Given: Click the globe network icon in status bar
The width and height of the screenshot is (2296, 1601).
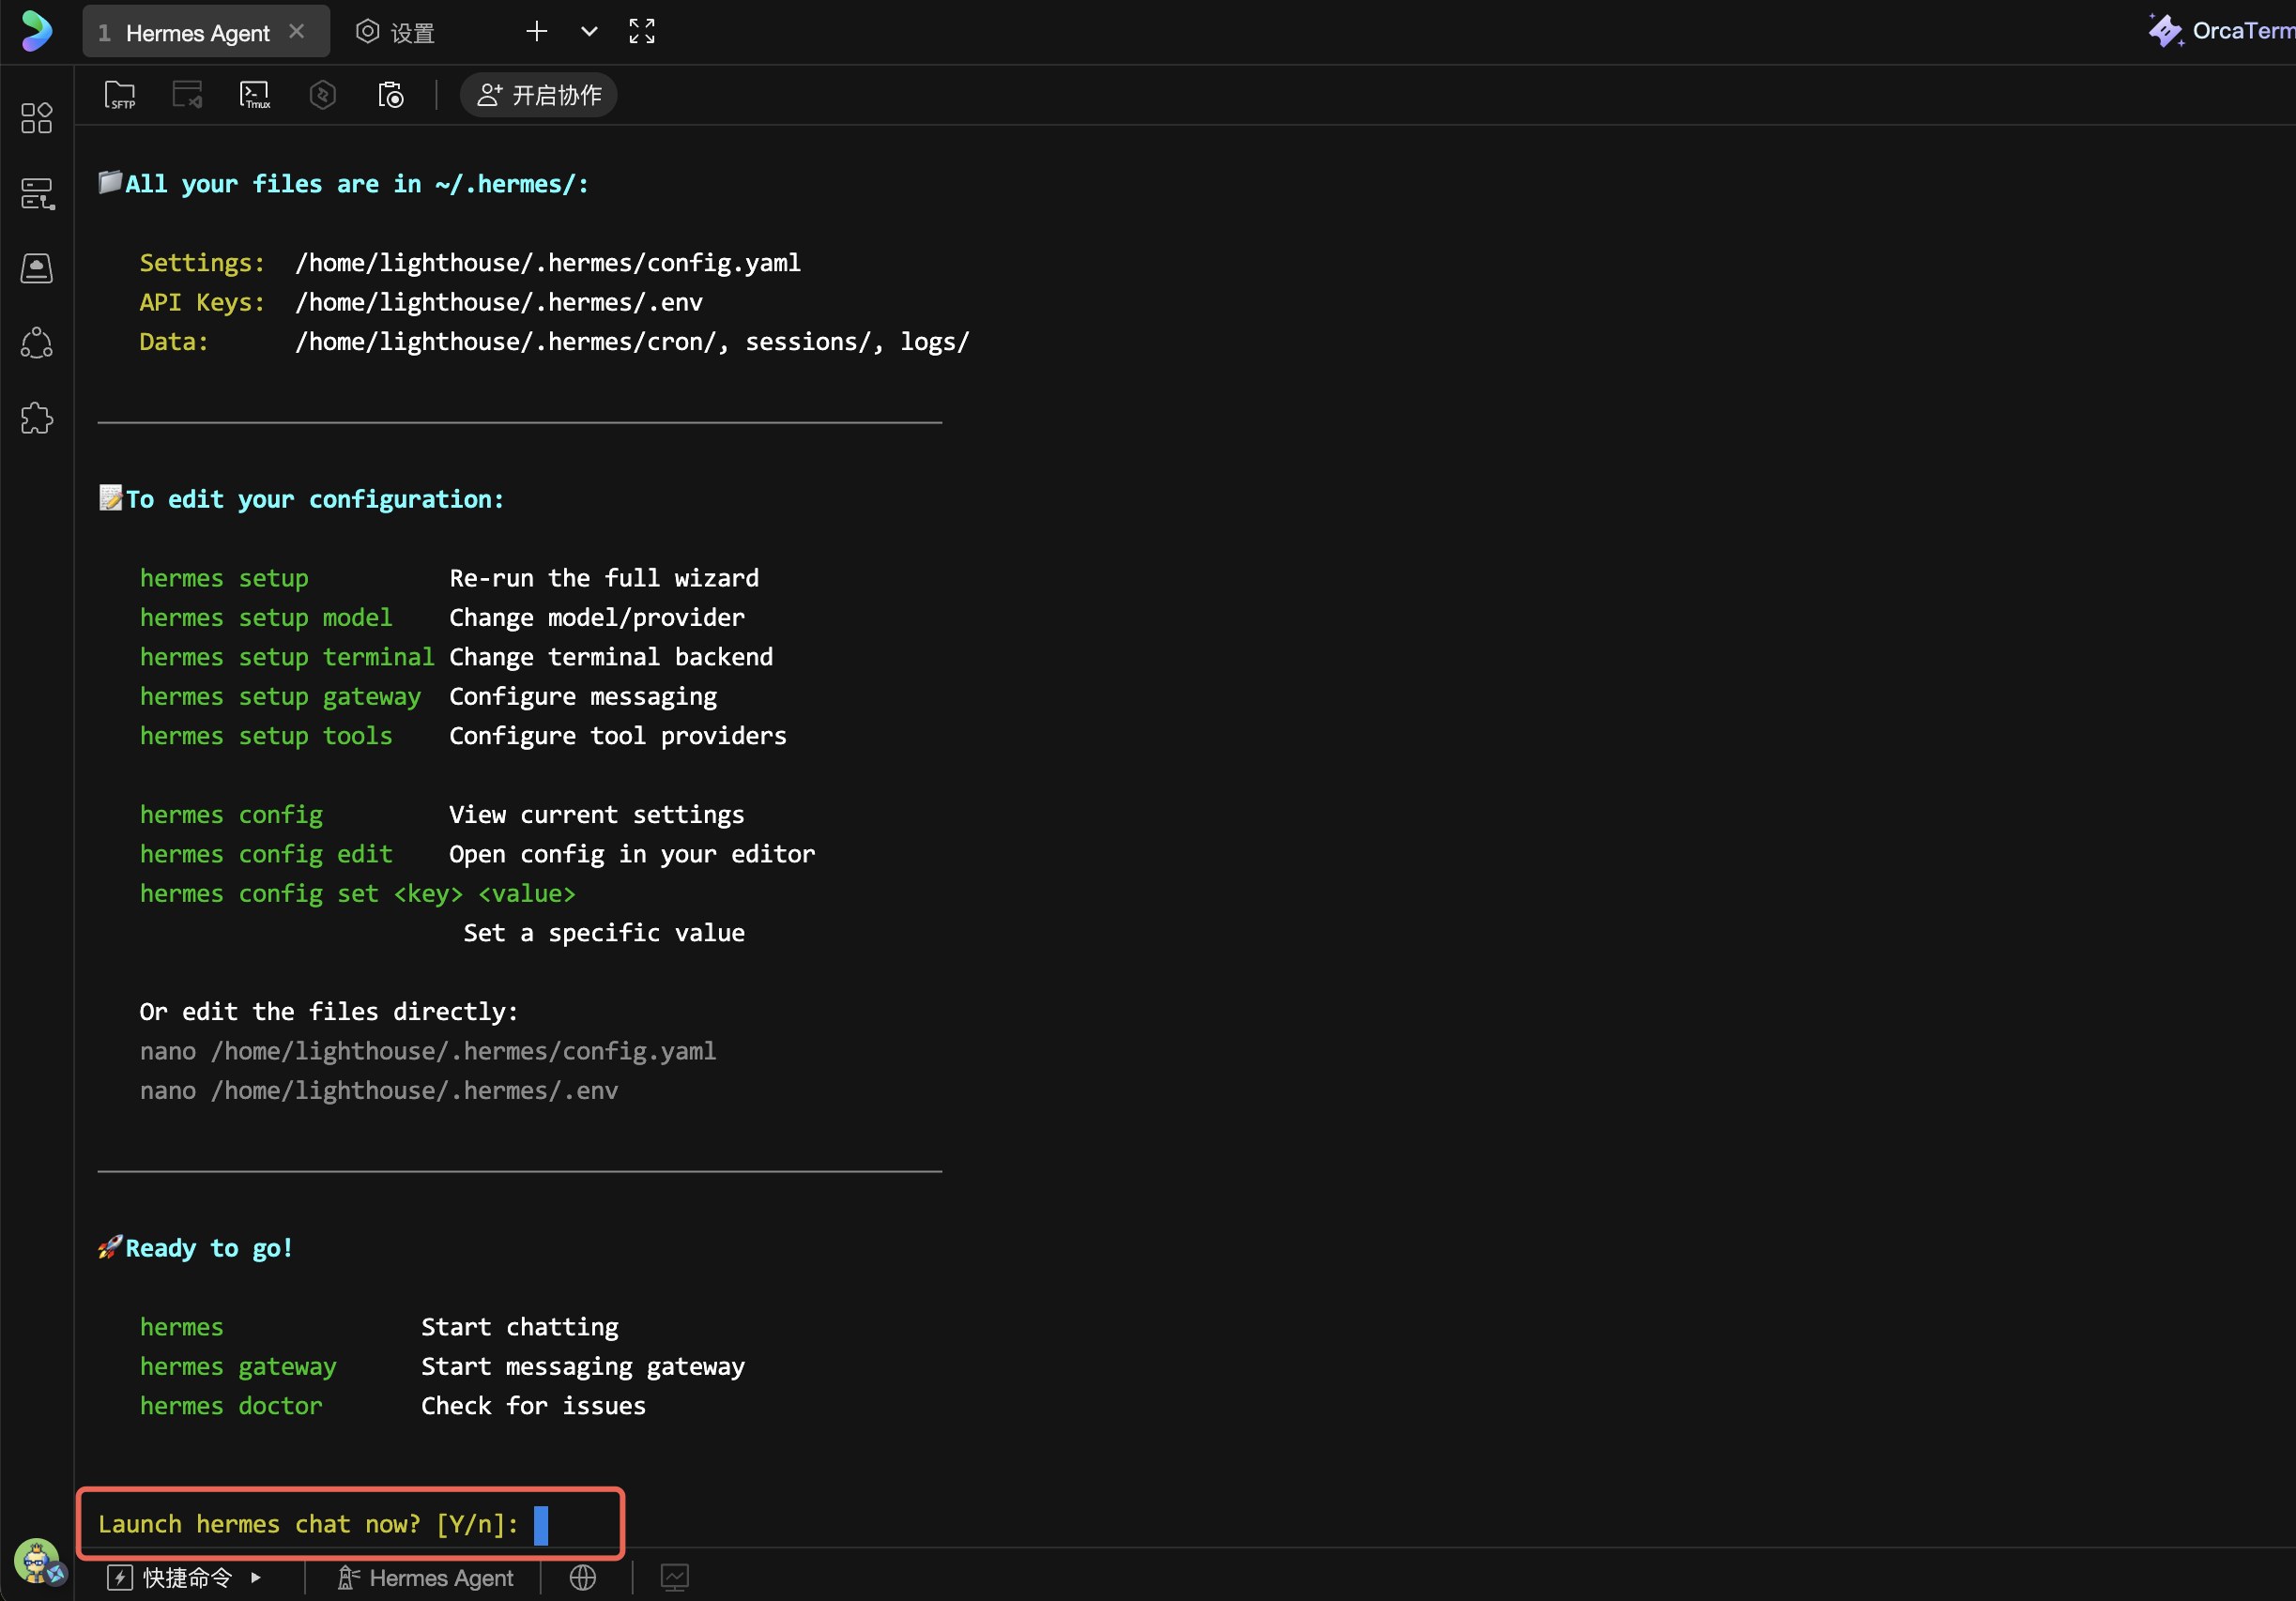Looking at the screenshot, I should (583, 1577).
